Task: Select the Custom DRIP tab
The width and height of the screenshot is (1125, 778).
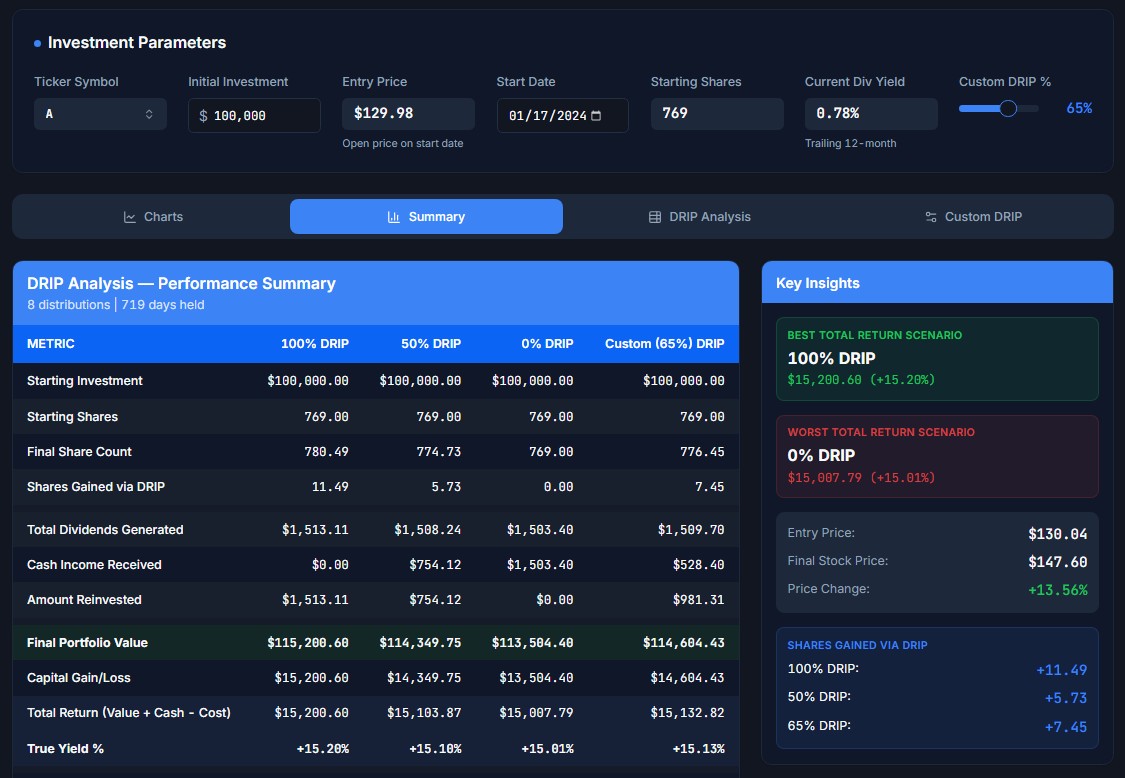Action: [x=974, y=217]
